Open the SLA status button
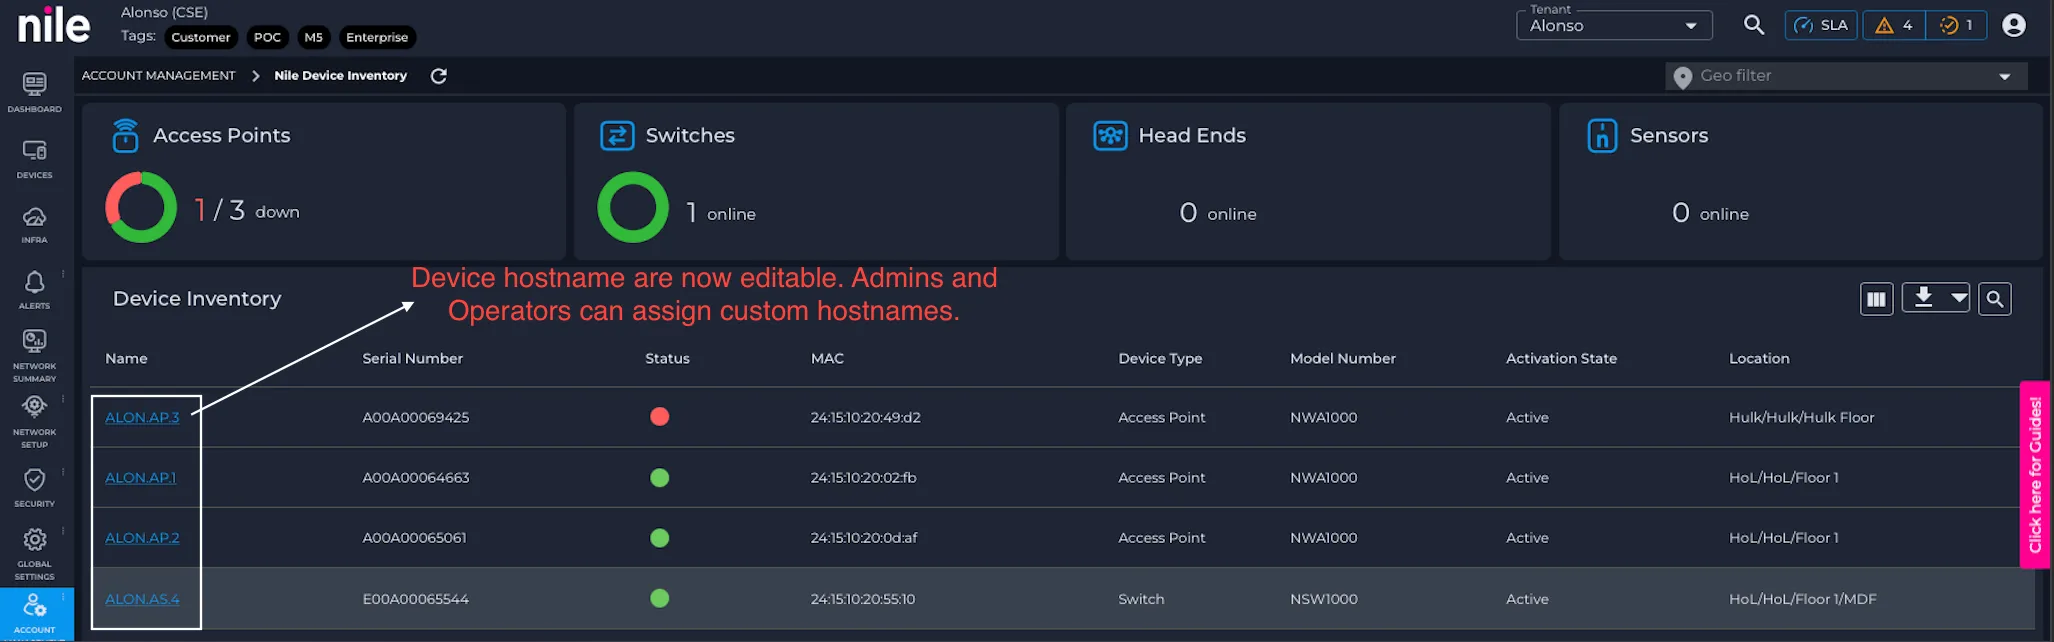2054x642 pixels. click(x=1821, y=25)
